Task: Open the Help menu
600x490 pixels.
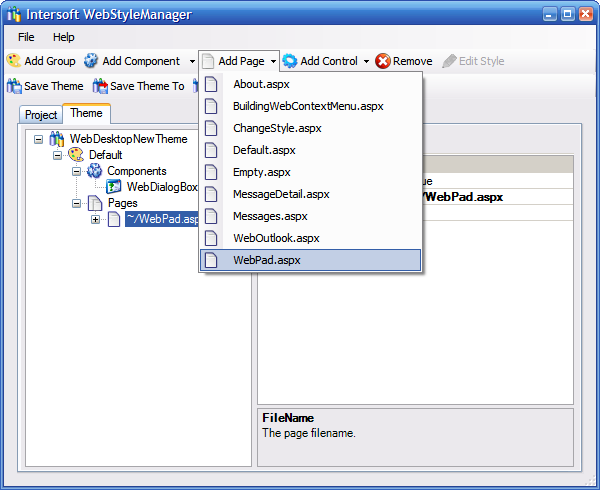Action: [63, 37]
